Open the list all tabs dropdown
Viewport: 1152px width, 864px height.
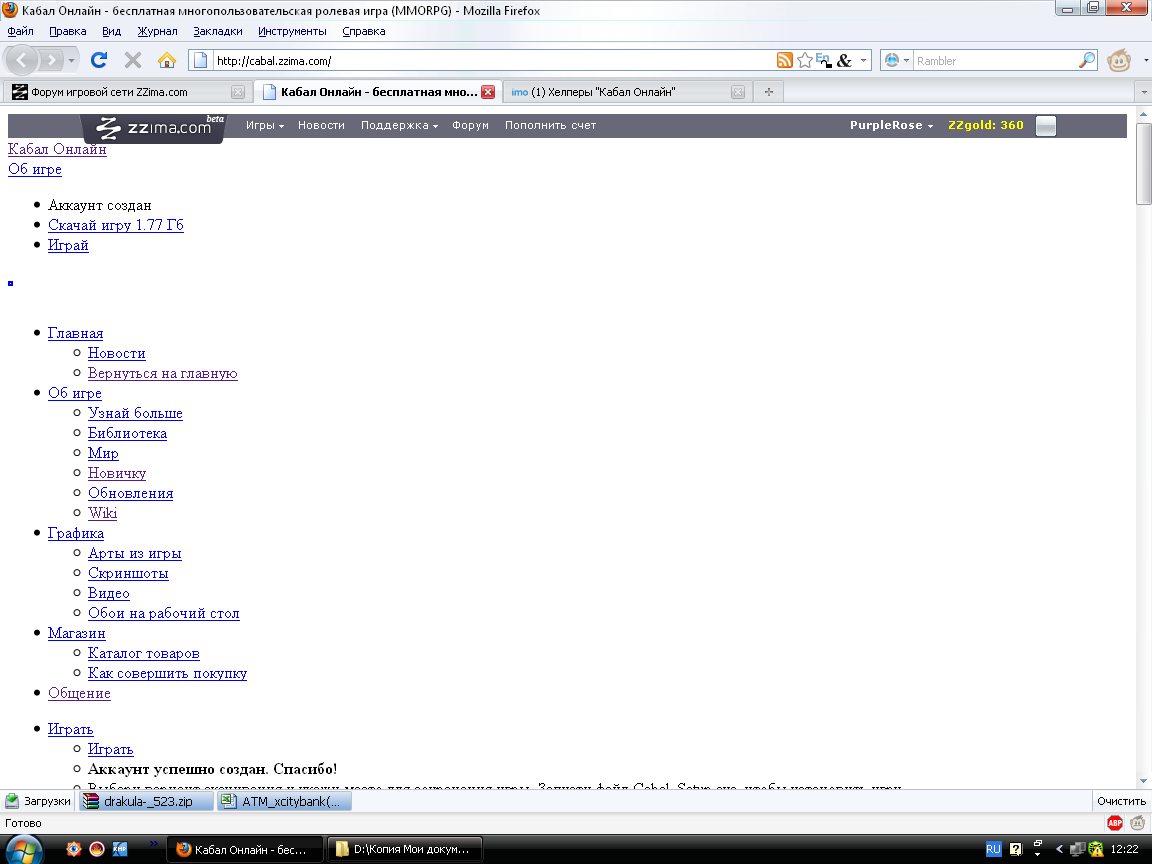click(x=1143, y=92)
